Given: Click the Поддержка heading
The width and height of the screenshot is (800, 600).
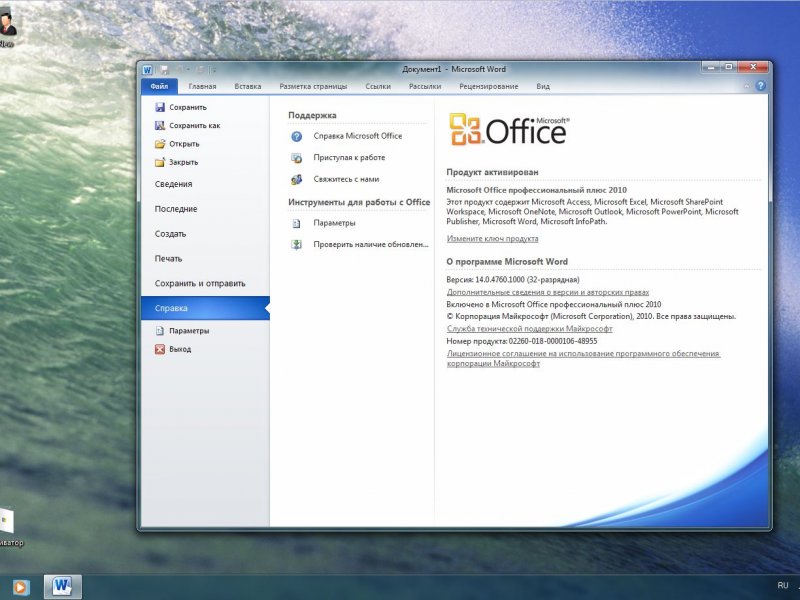Looking at the screenshot, I should click(x=312, y=115).
